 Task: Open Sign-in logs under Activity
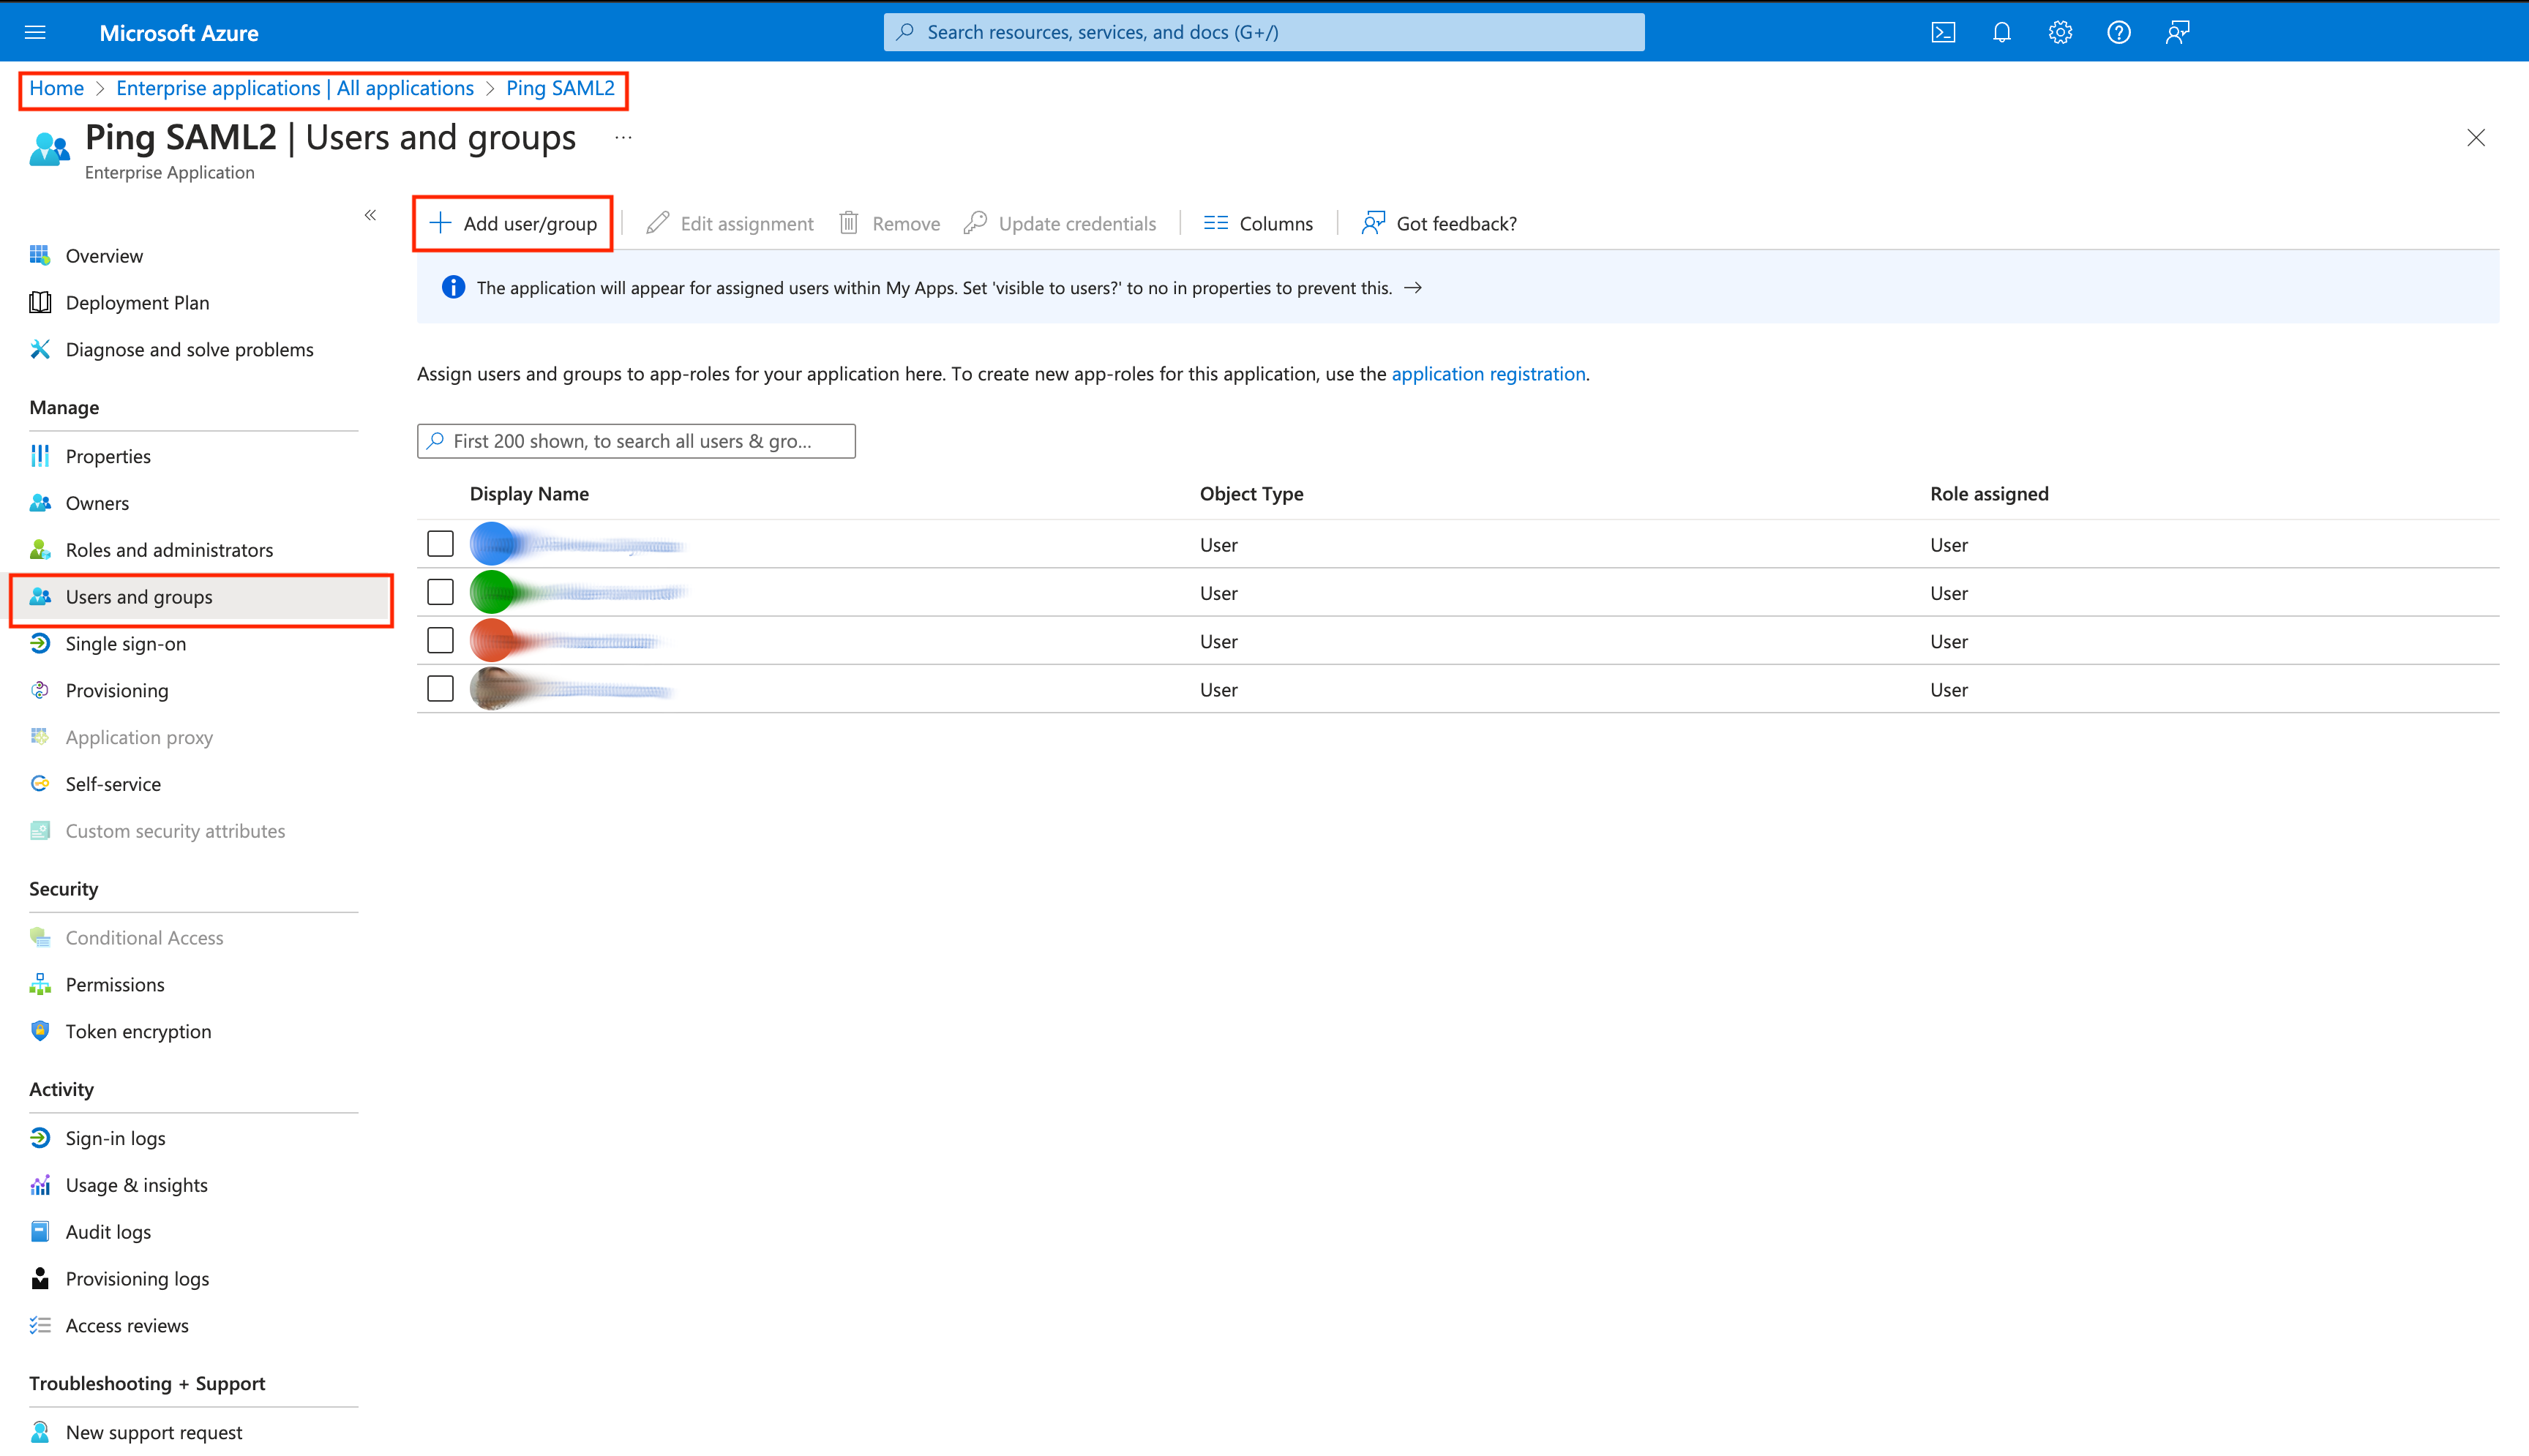pyautogui.click(x=115, y=1137)
